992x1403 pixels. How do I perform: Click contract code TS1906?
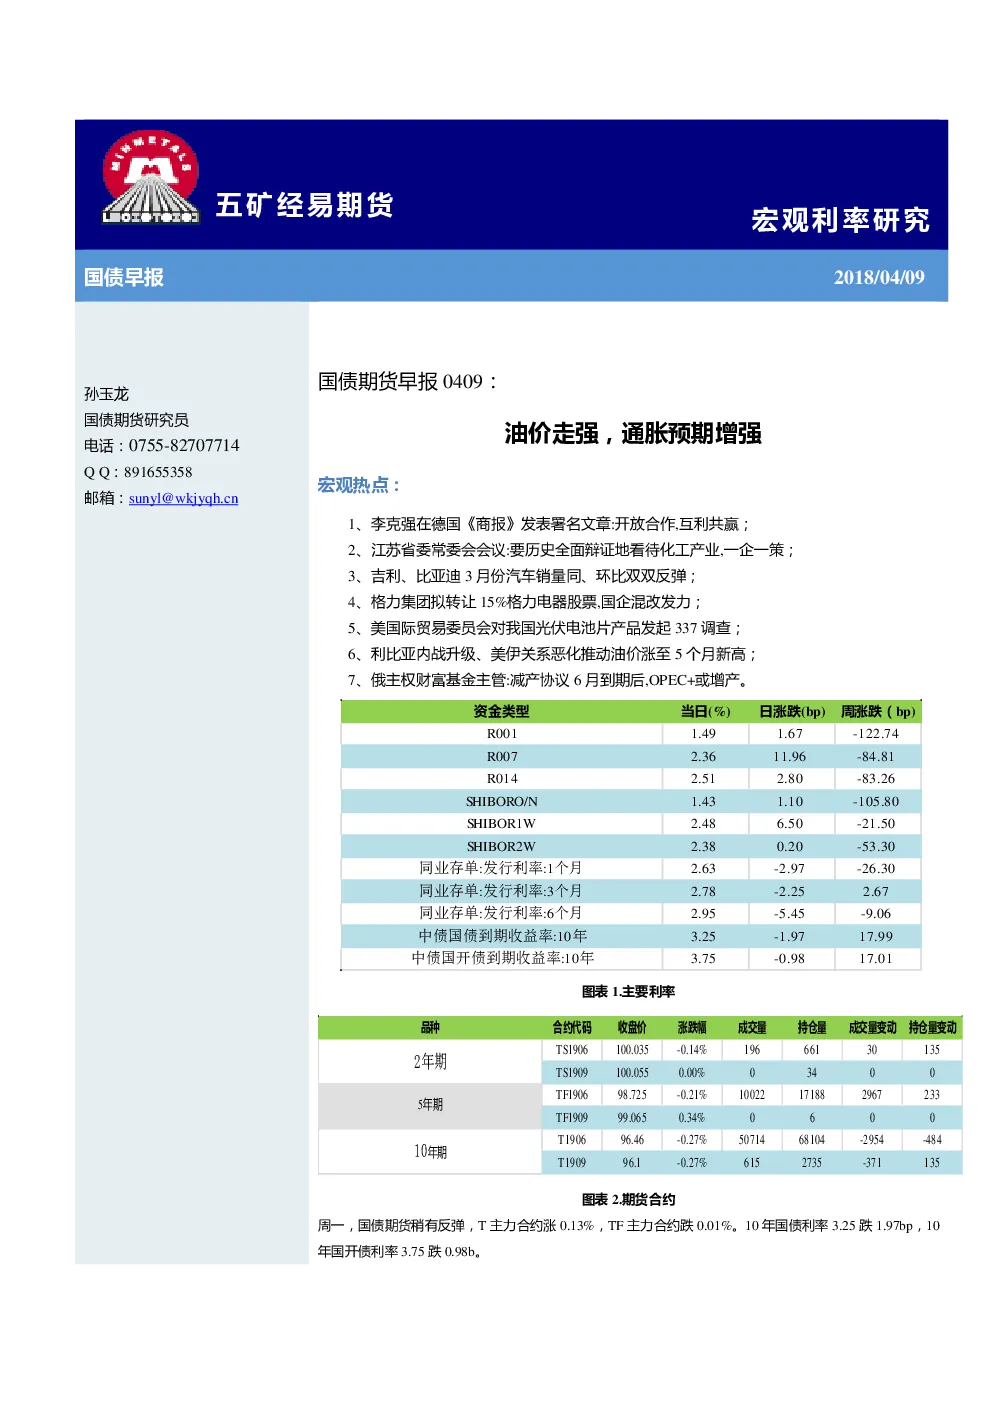coord(572,1050)
